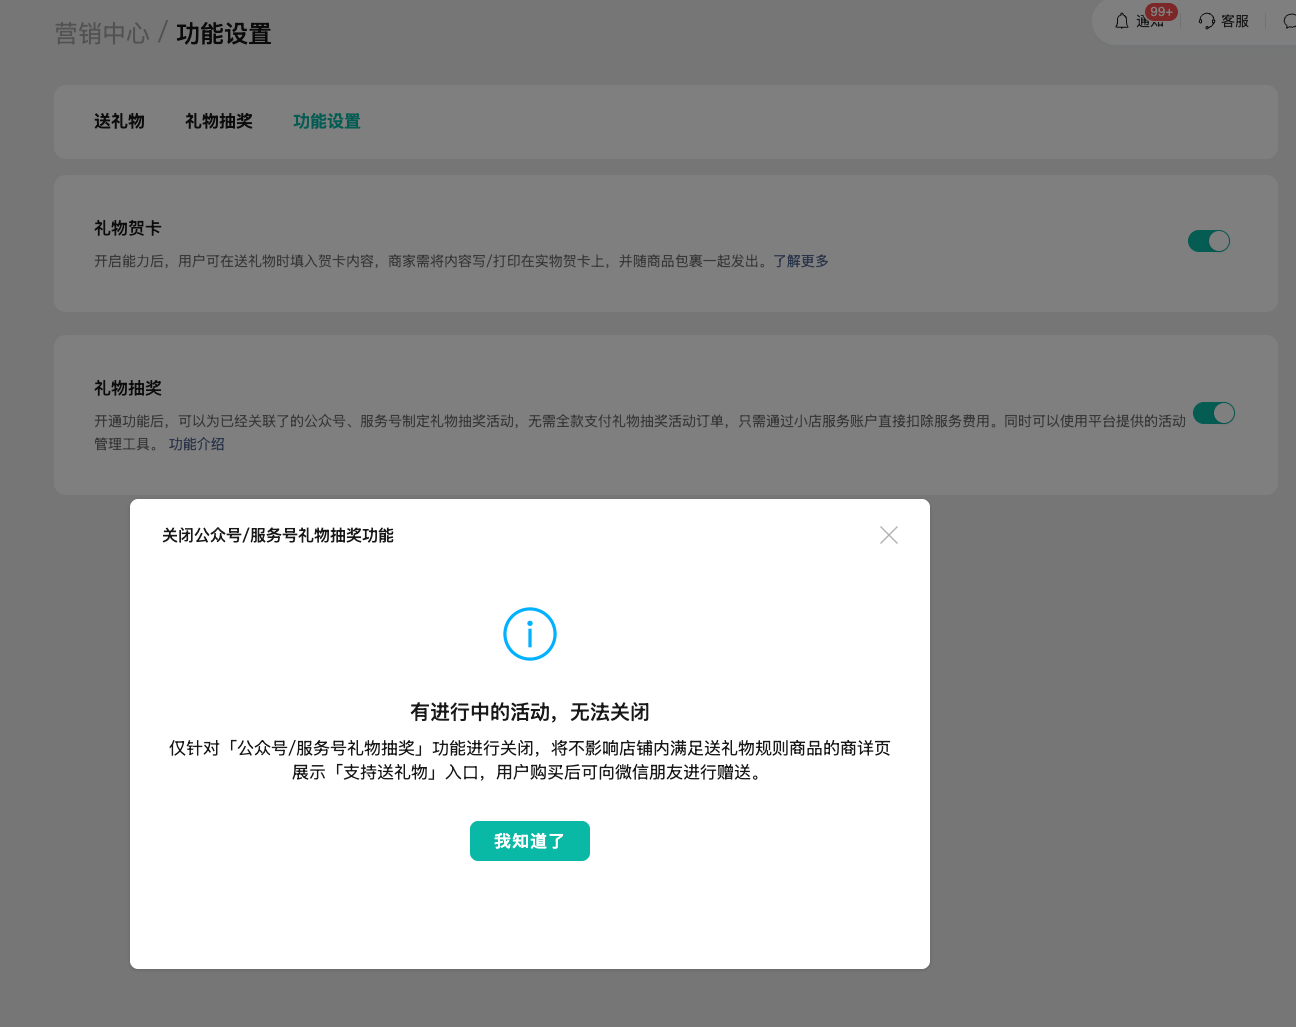
Task: Click the 礼物贺卡 section heading
Action: point(128,228)
